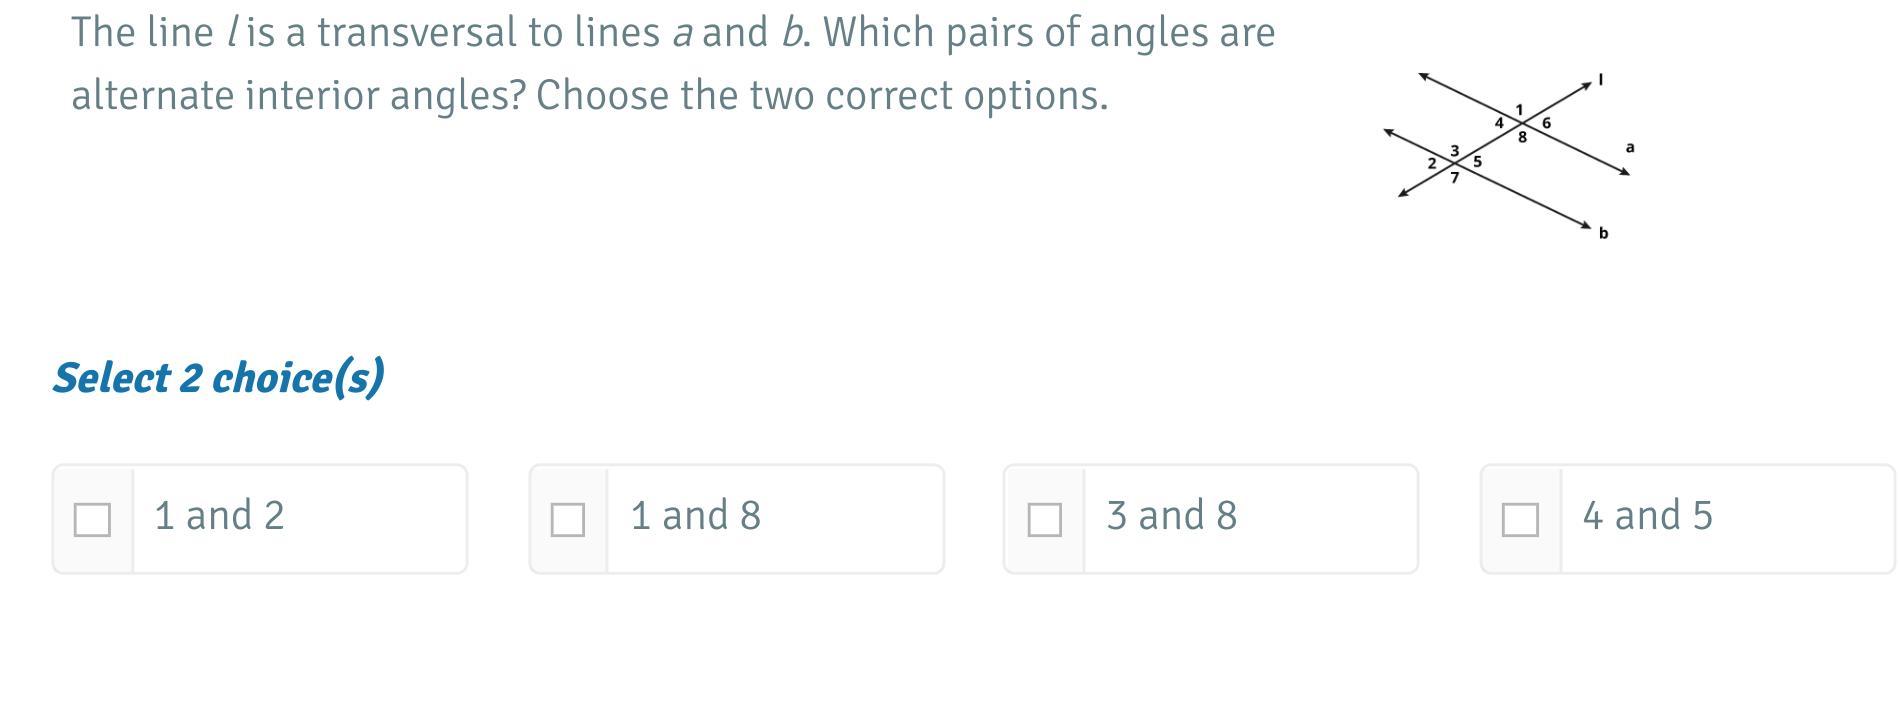Click angle label 6 in the diagram
Image resolution: width=1899 pixels, height=722 pixels.
pos(1546,123)
